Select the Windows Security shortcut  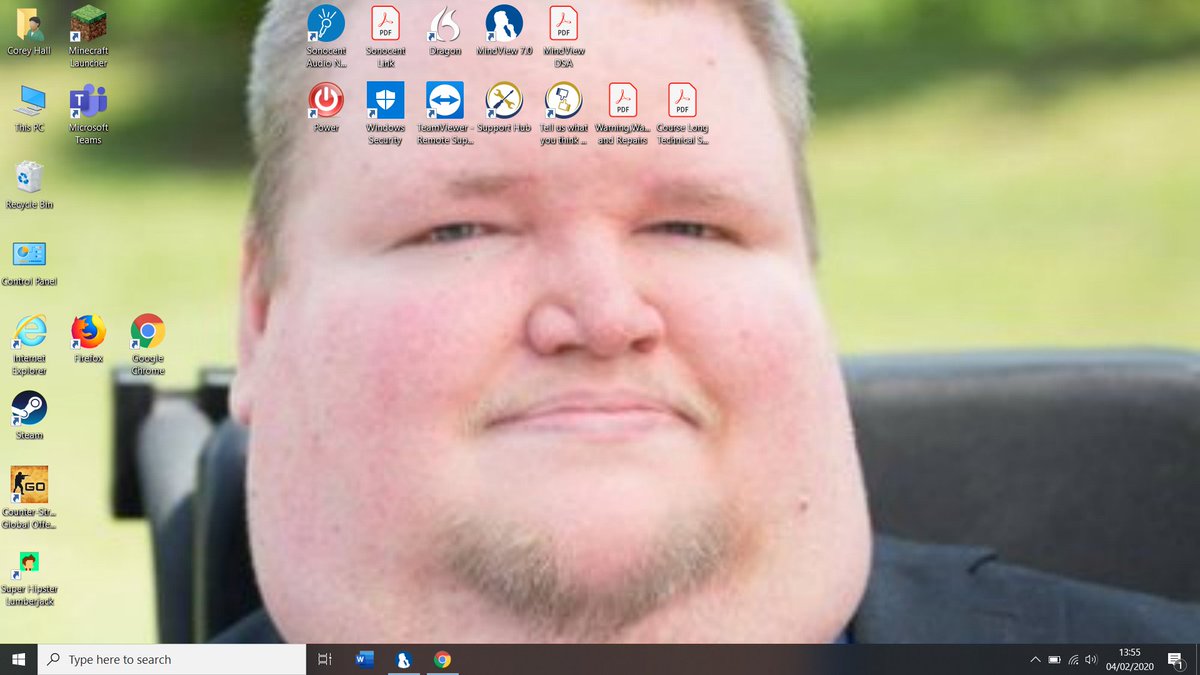(385, 113)
